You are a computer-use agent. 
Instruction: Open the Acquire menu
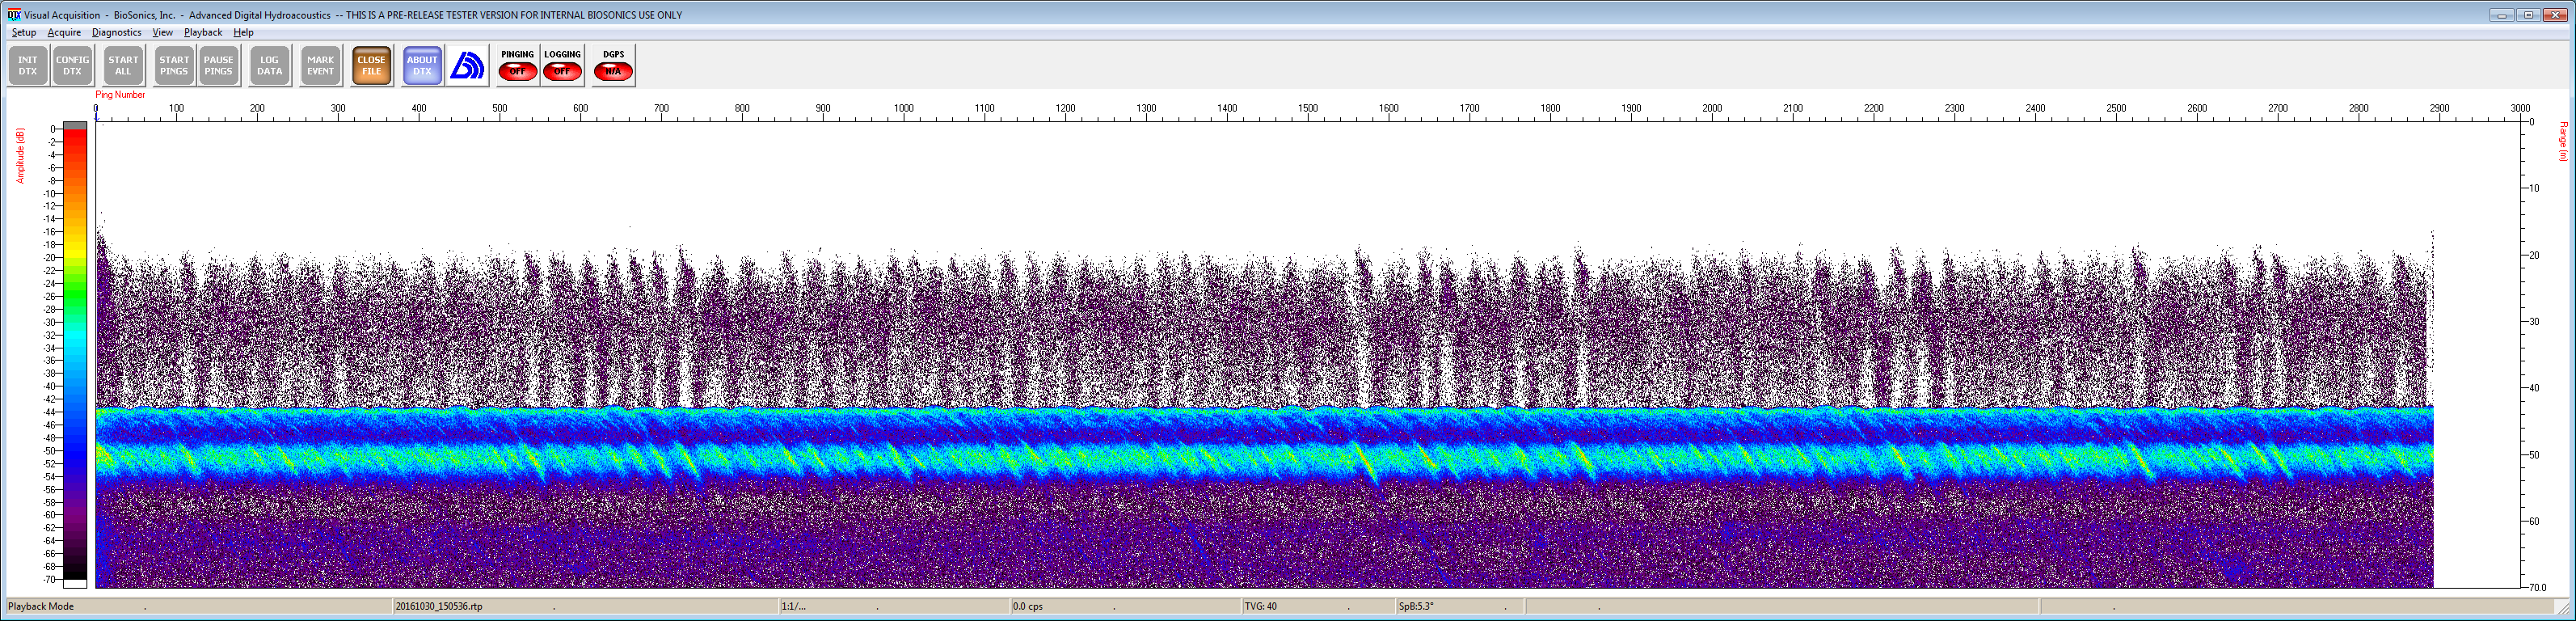click(64, 32)
